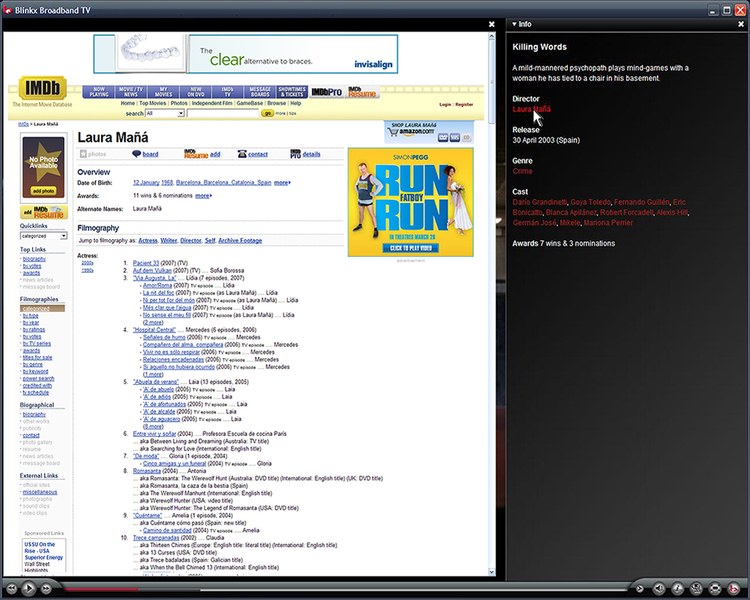The width and height of the screenshot is (750, 600).
Task: Click the IMDbPro details icon
Action: click(x=295, y=154)
